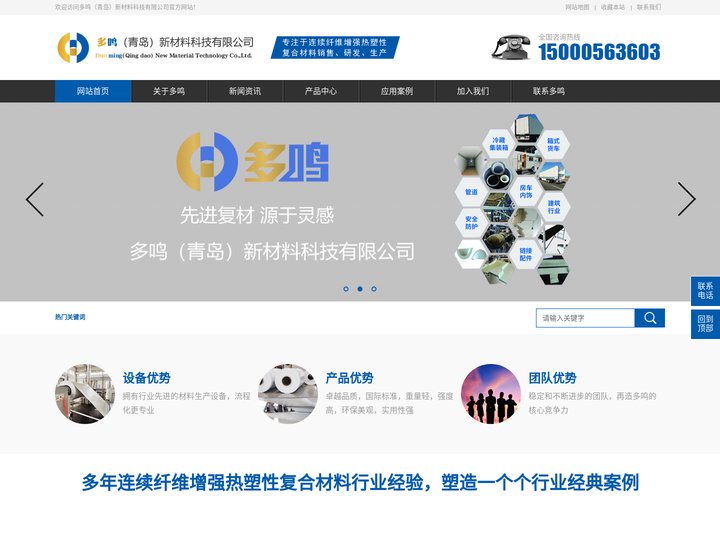Select second carousel dot indicator
720x540 pixels.
[x=360, y=289]
